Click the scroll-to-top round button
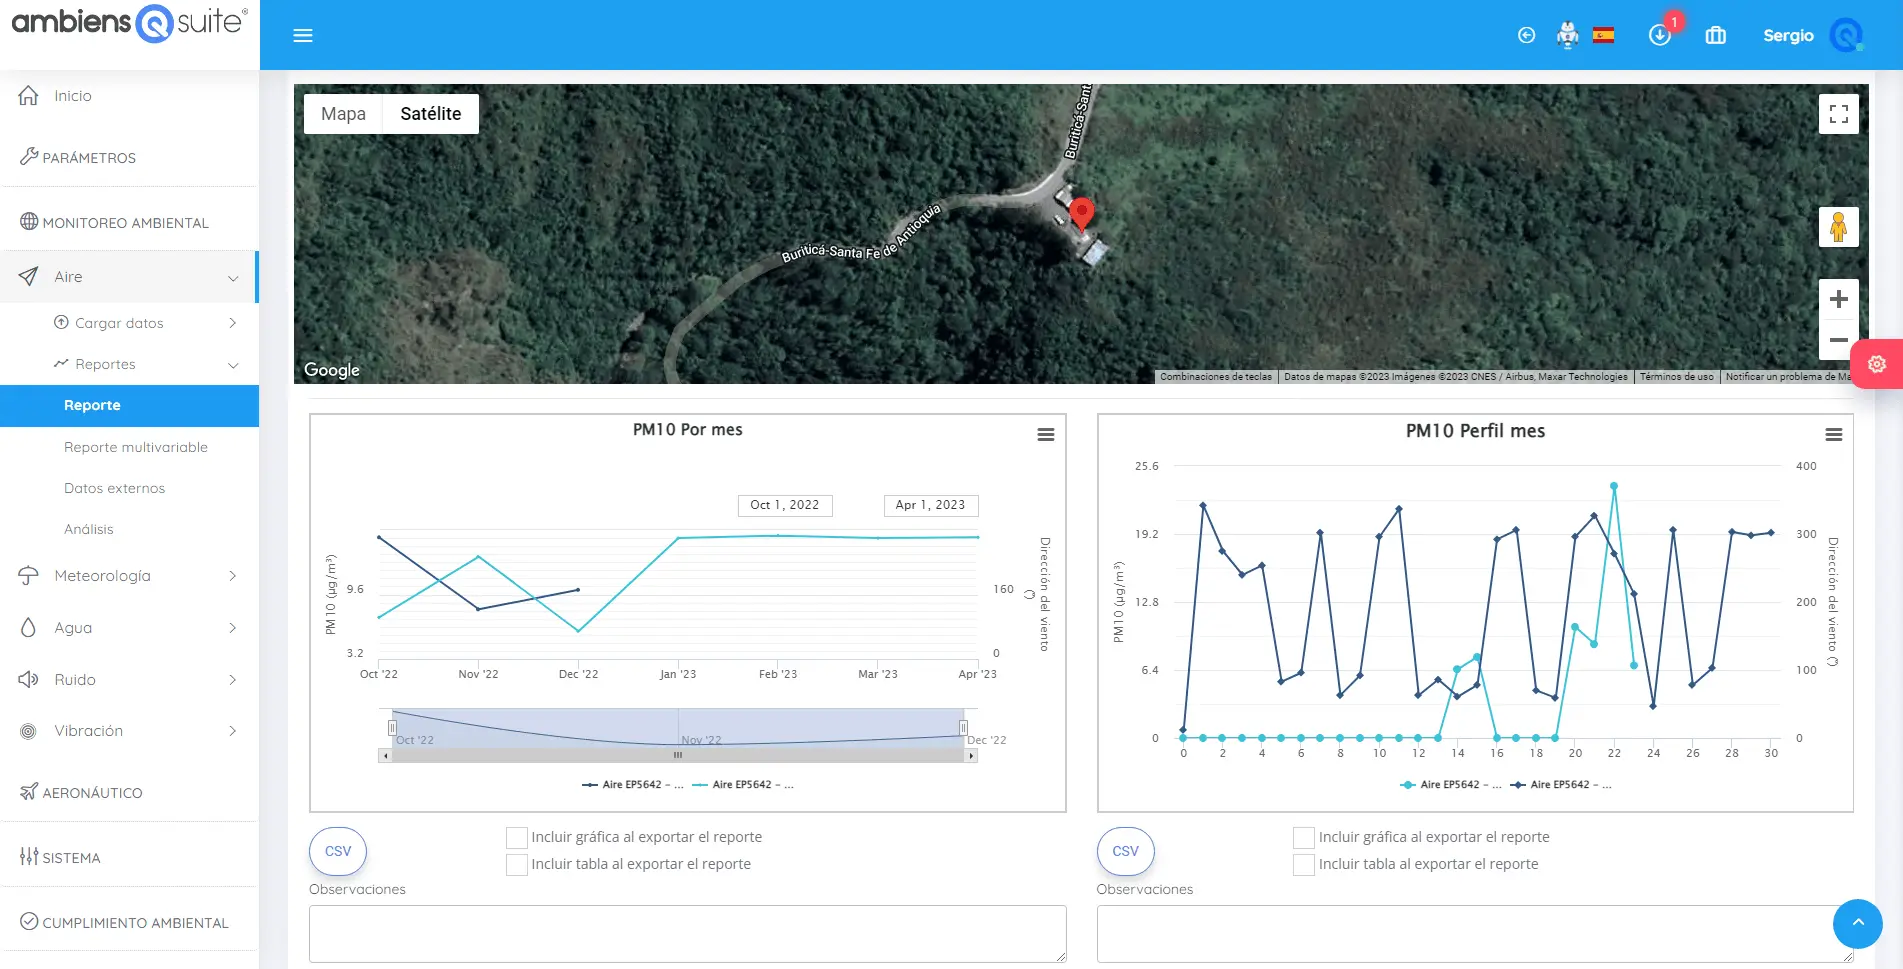 point(1857,924)
